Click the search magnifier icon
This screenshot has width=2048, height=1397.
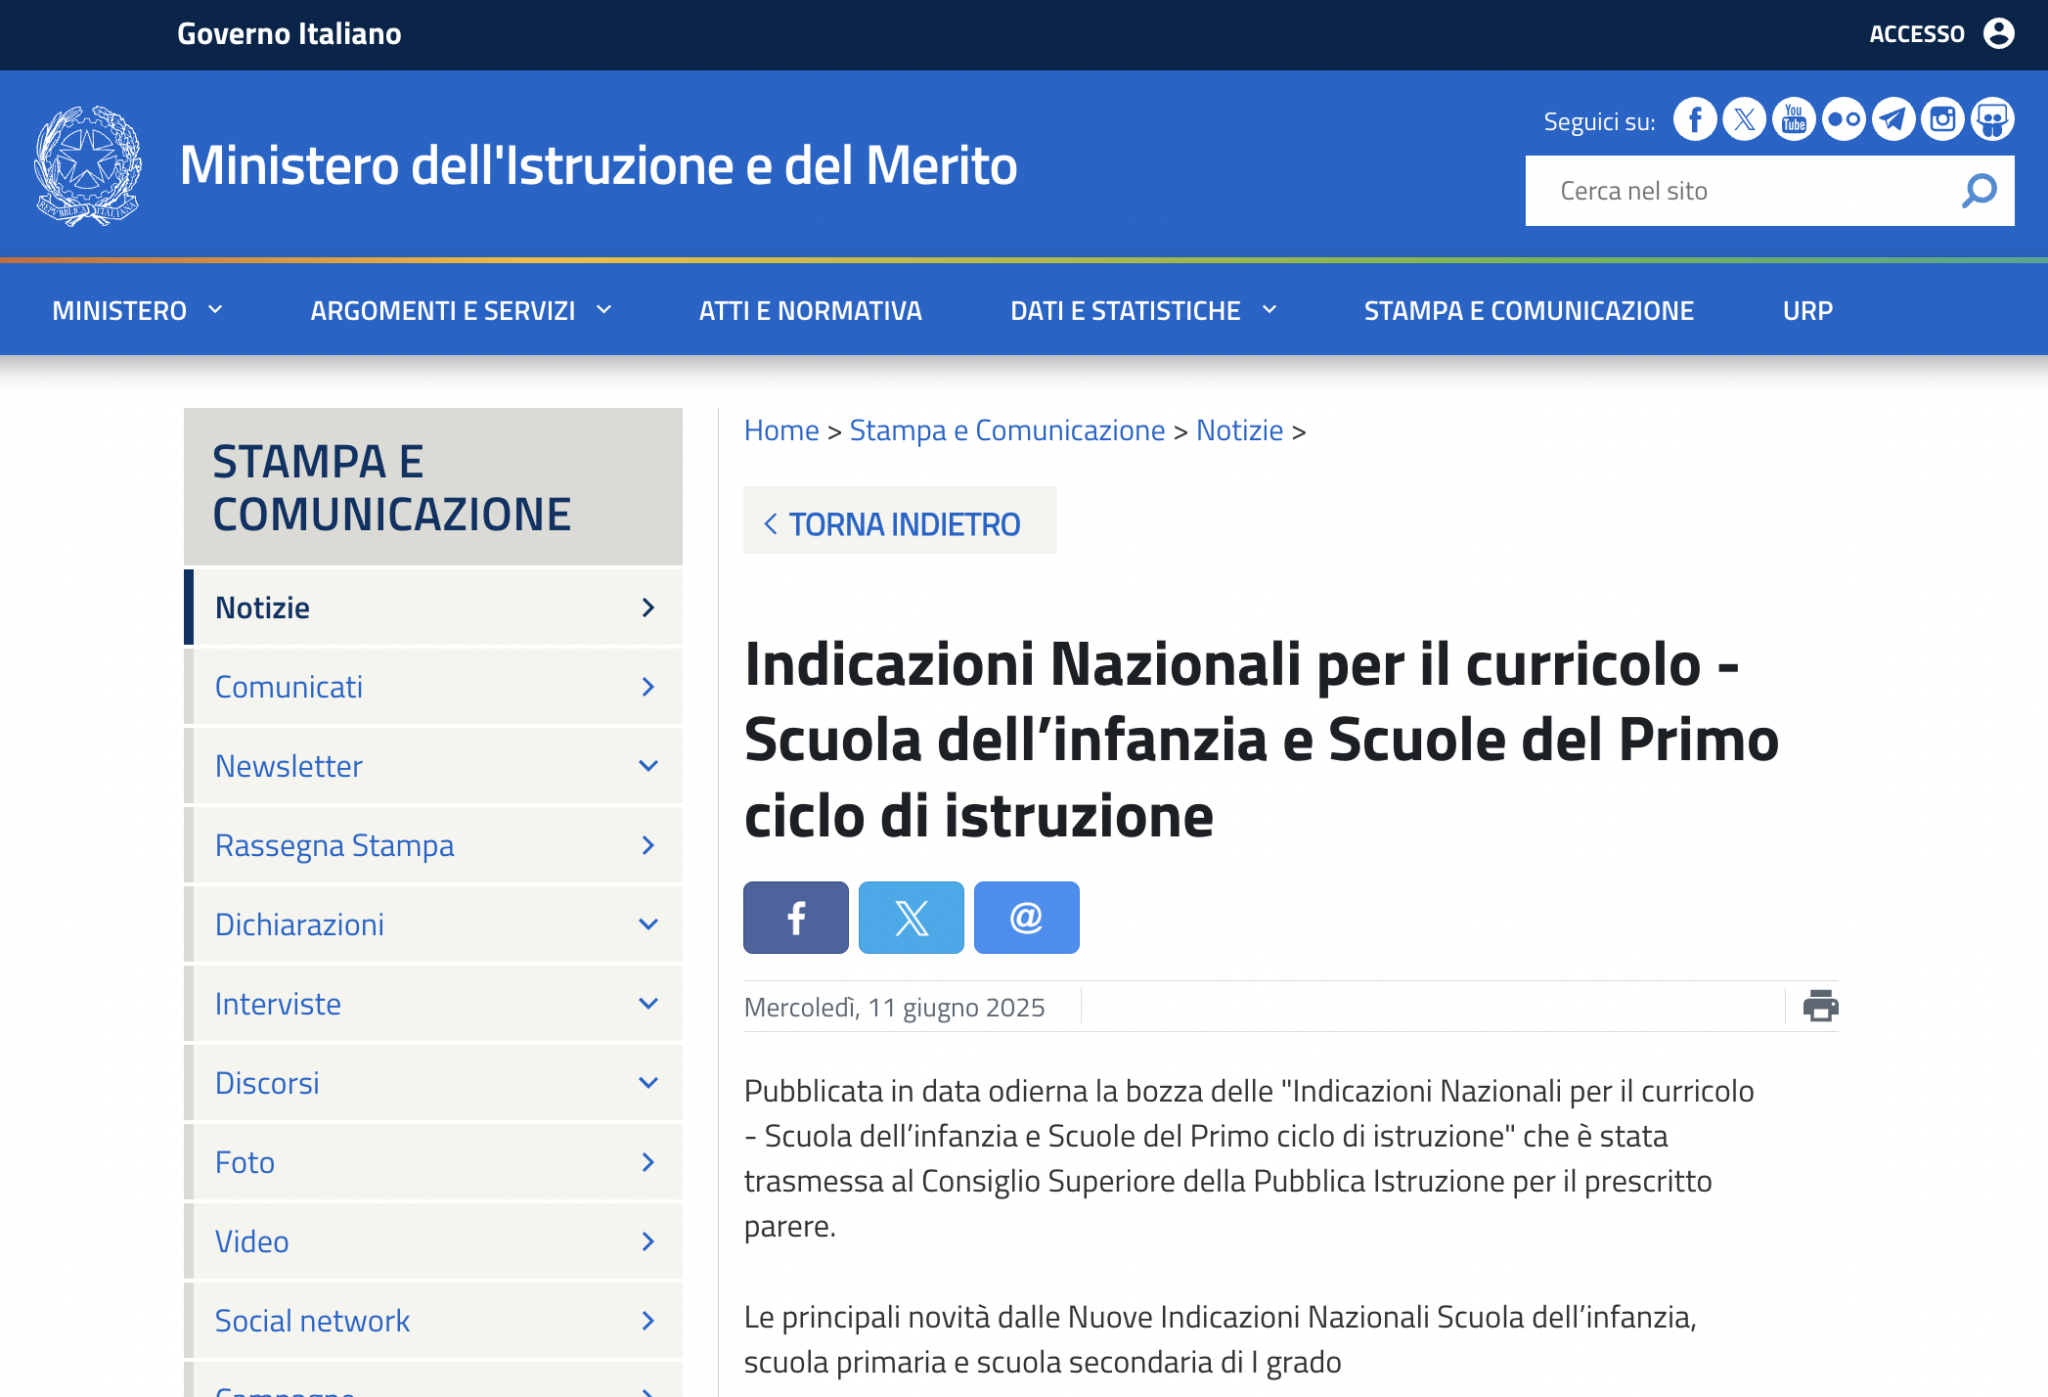(1979, 190)
